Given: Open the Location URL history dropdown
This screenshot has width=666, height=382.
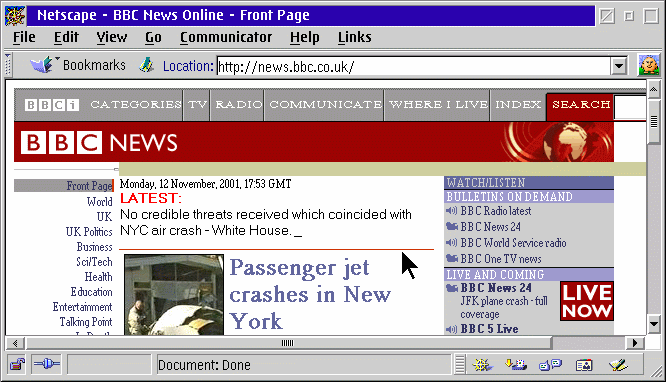Looking at the screenshot, I should (x=619, y=66).
